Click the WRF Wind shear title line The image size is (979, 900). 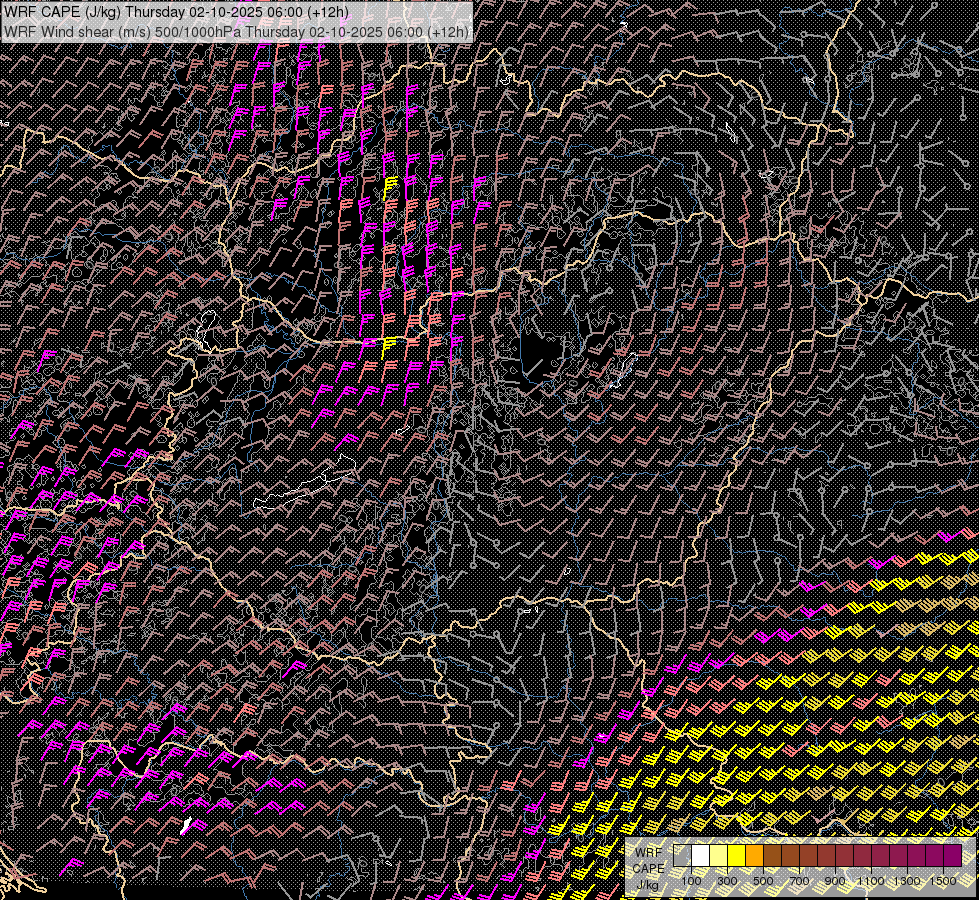point(236,32)
